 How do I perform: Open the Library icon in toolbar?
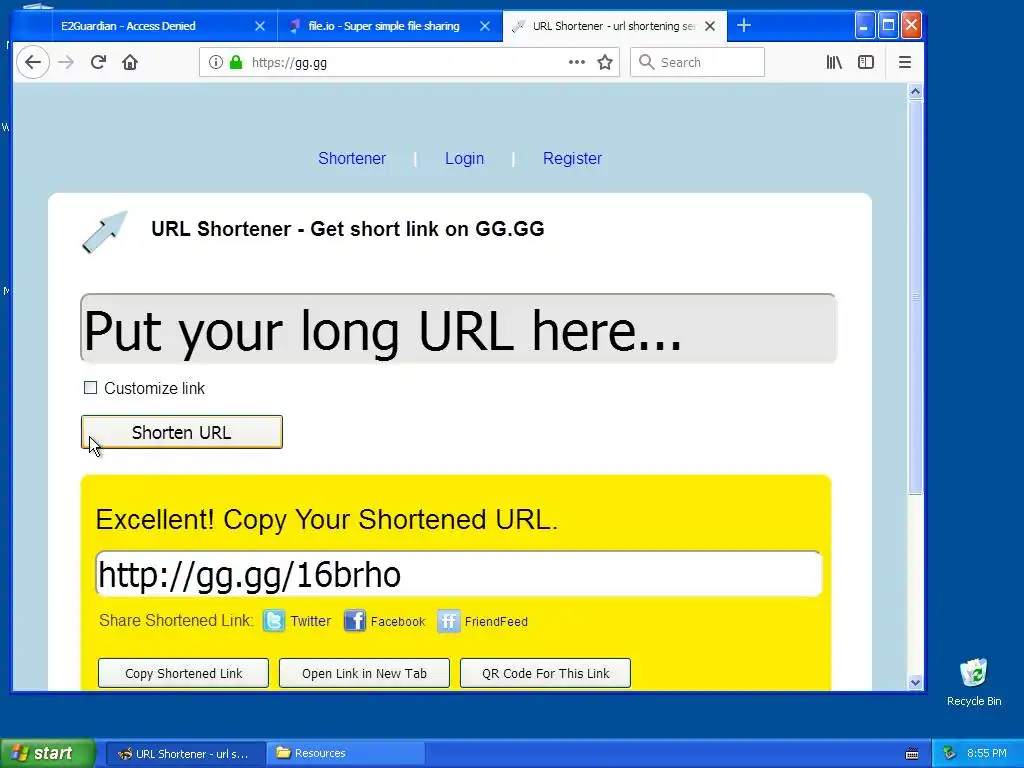tap(834, 63)
